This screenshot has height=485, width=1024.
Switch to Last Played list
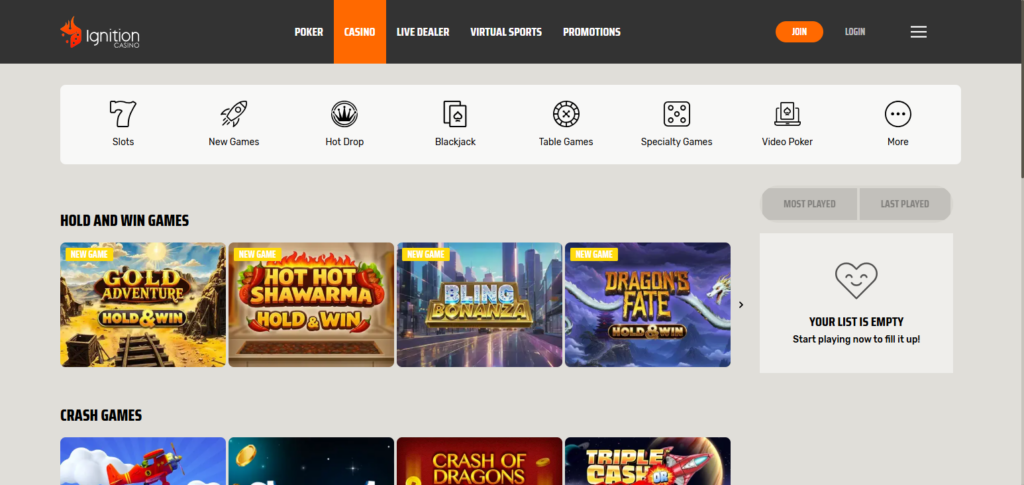click(904, 204)
